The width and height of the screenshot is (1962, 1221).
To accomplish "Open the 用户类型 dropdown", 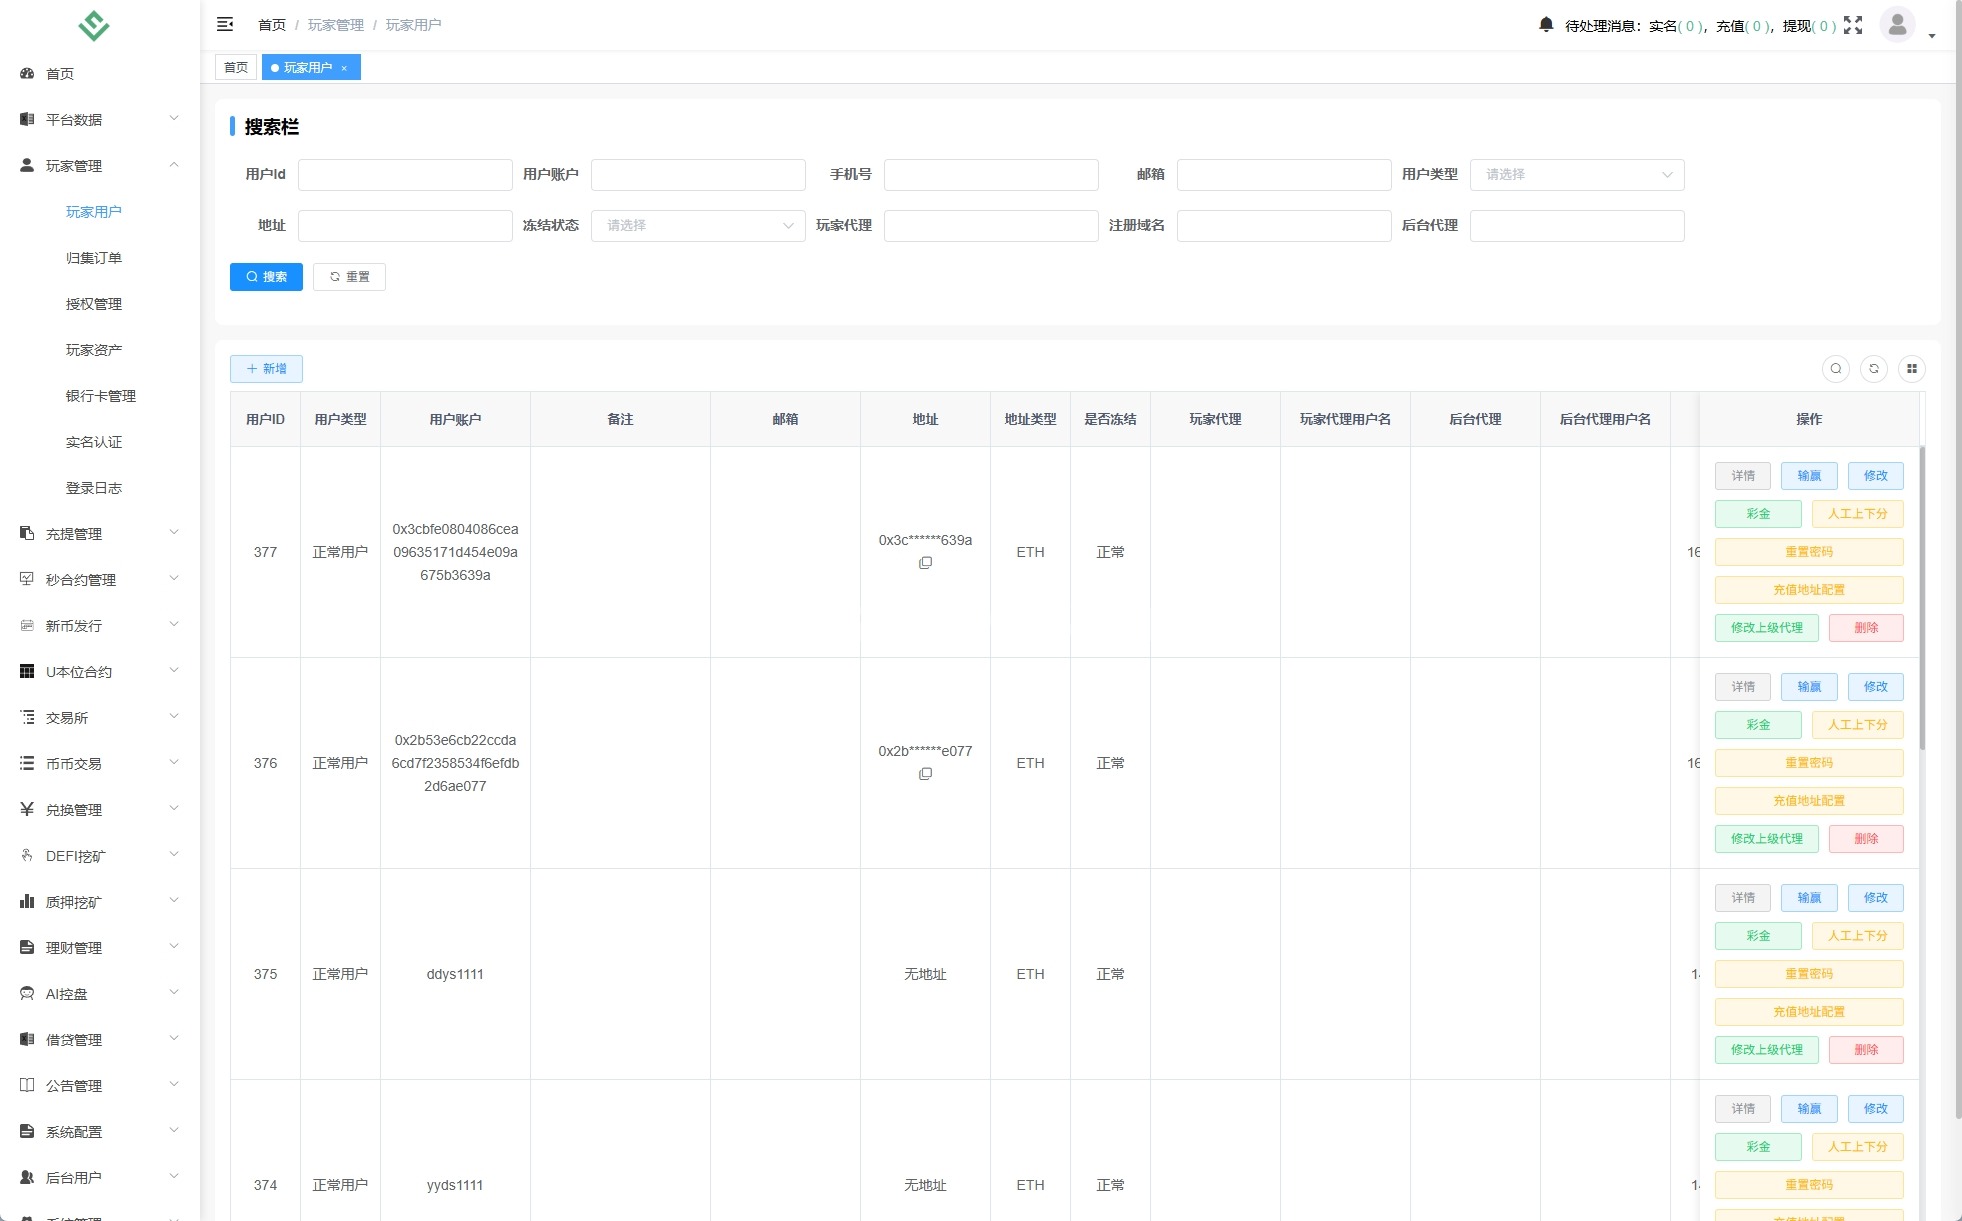I will [1576, 174].
